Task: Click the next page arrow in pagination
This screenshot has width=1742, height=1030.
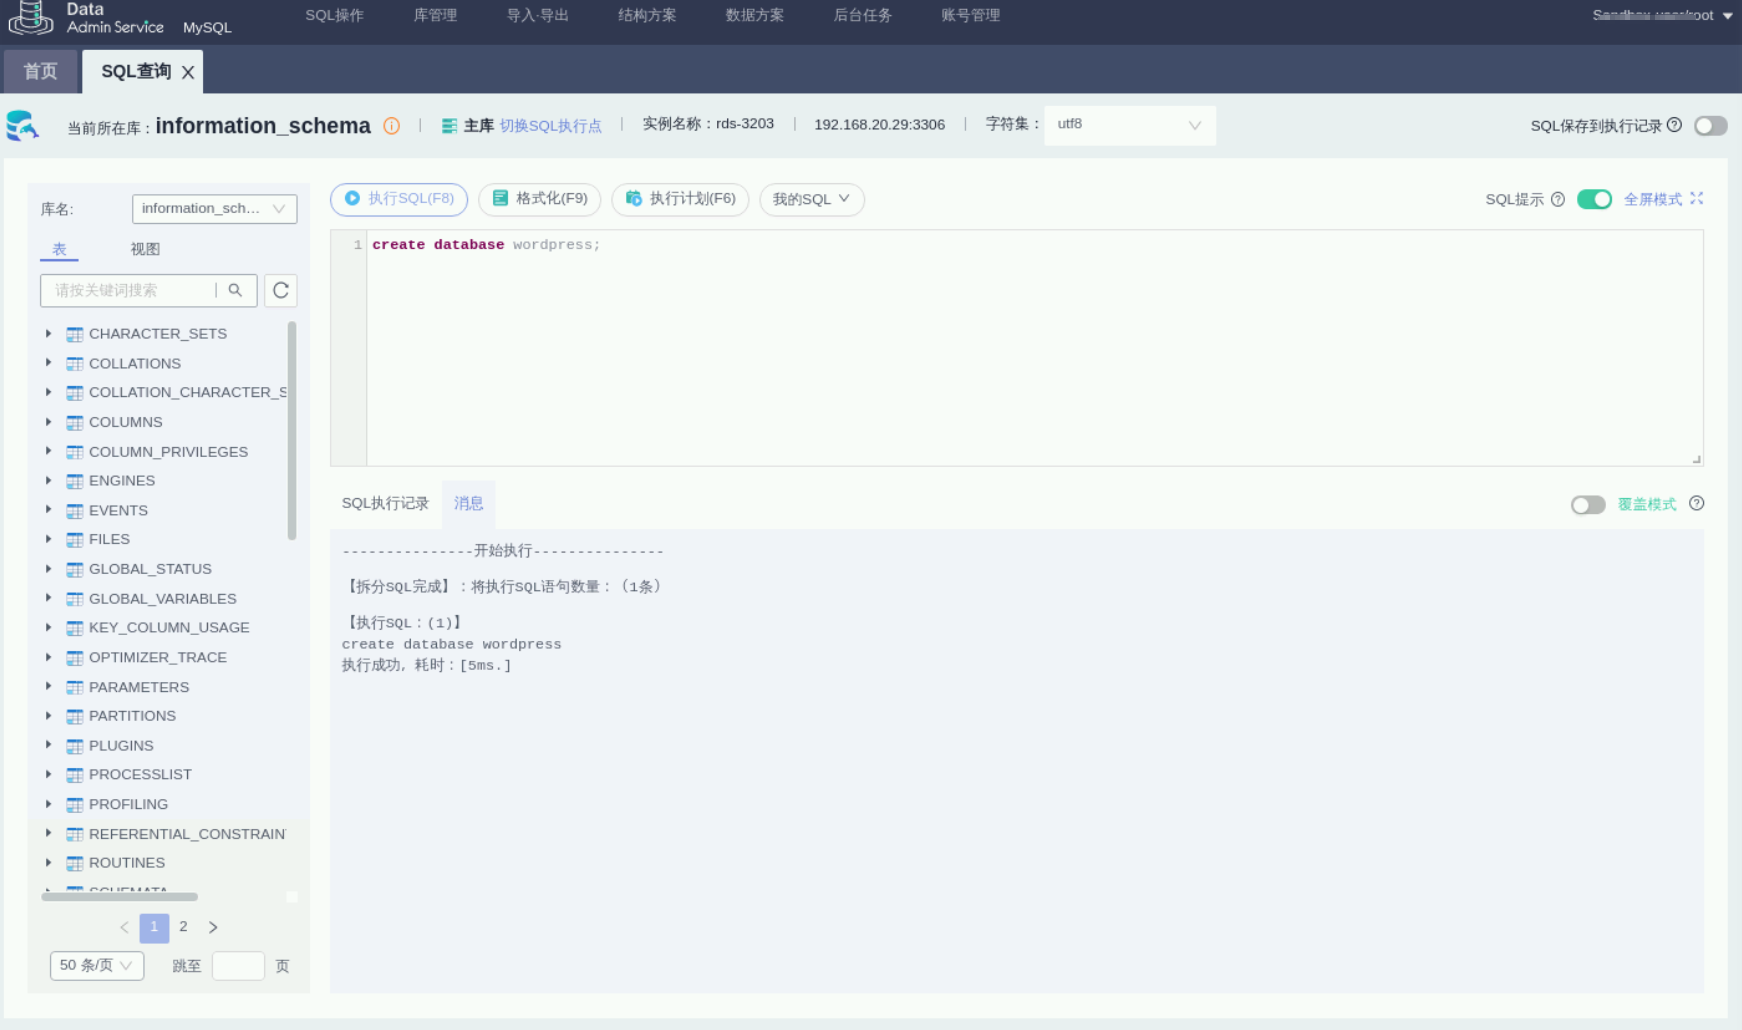Action: [x=213, y=927]
